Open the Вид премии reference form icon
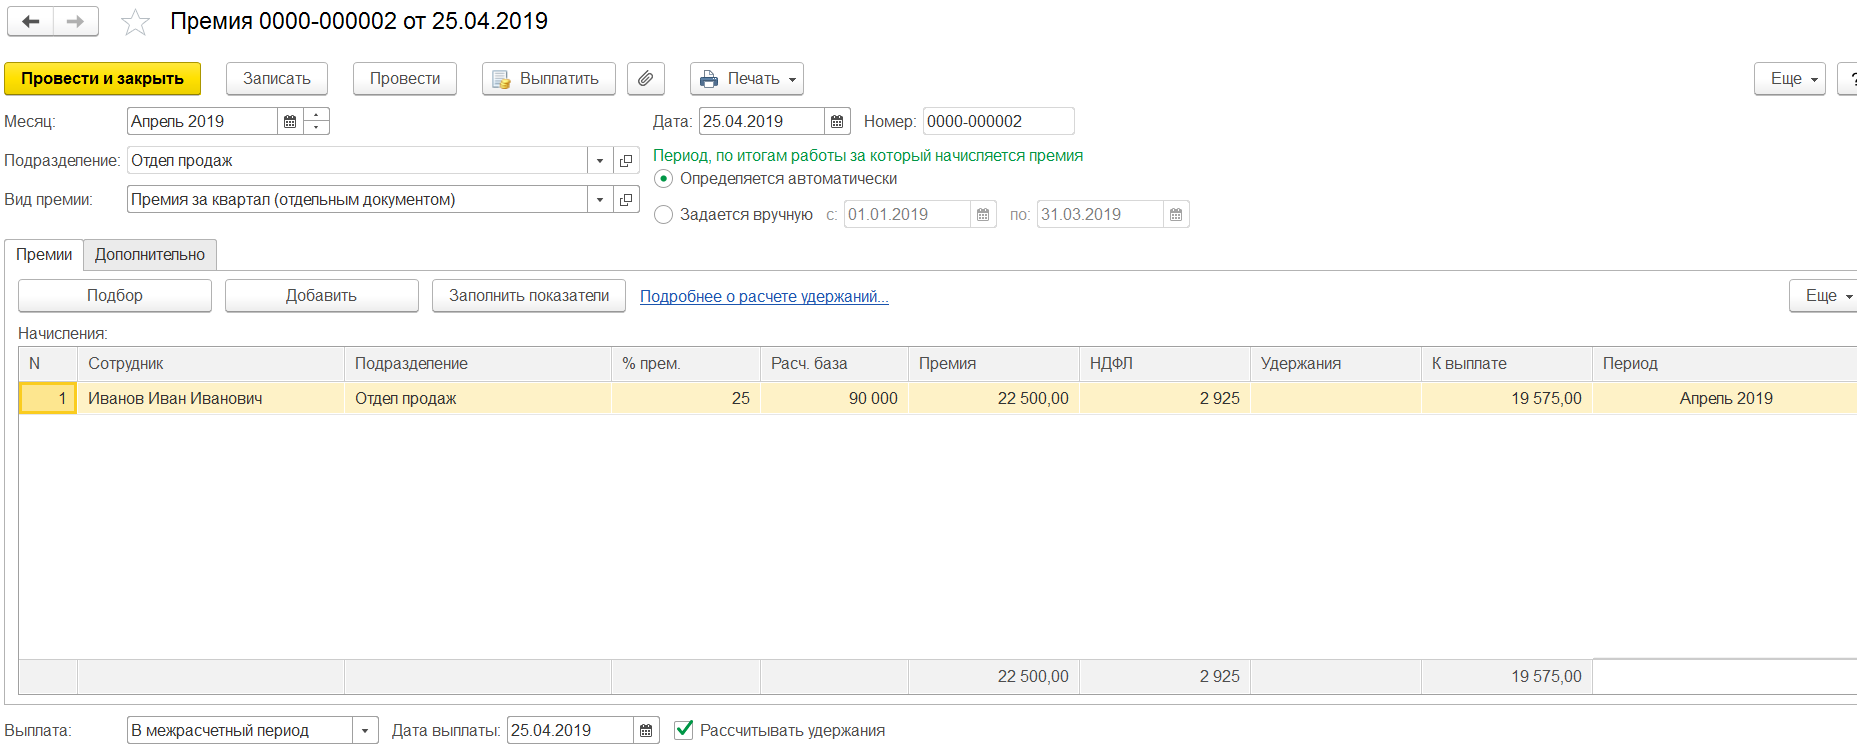Image resolution: width=1857 pixels, height=755 pixels. click(626, 200)
